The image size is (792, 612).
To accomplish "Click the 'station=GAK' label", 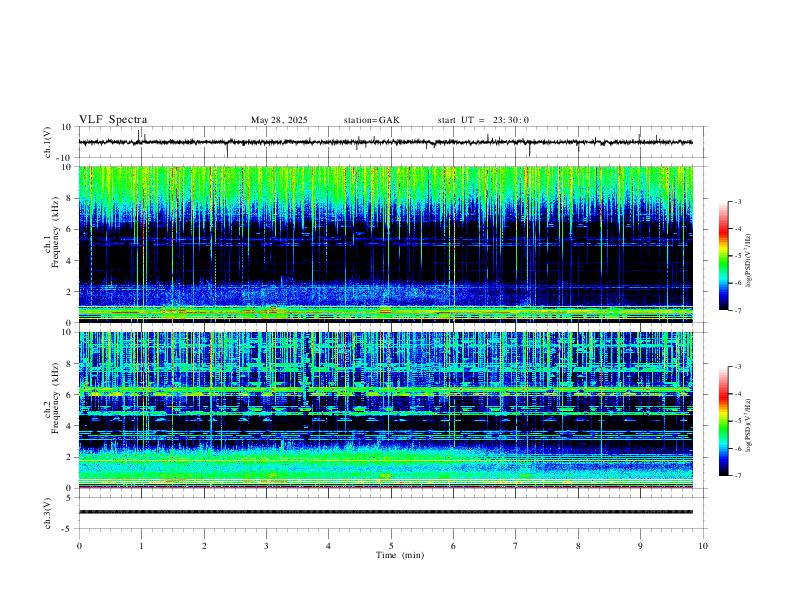I will (372, 120).
